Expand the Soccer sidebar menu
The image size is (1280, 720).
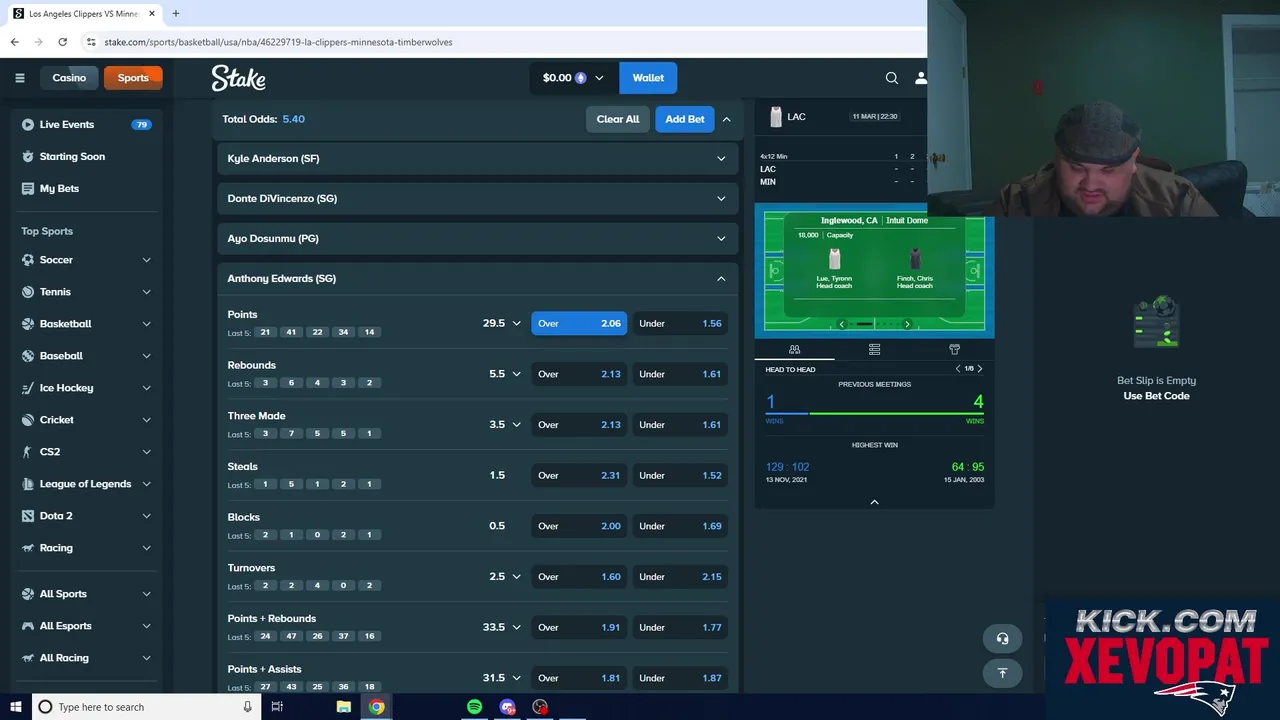pos(146,260)
